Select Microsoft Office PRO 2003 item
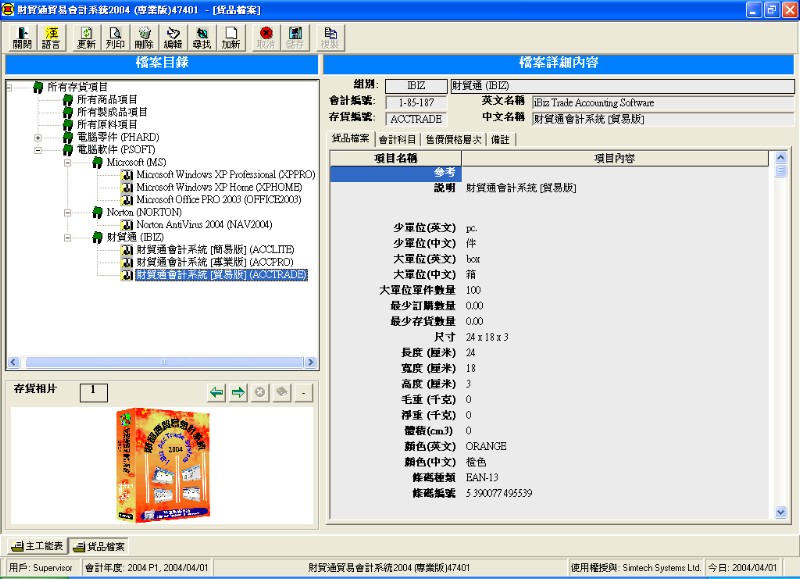Screen dimensions: 800x579 coord(218,199)
